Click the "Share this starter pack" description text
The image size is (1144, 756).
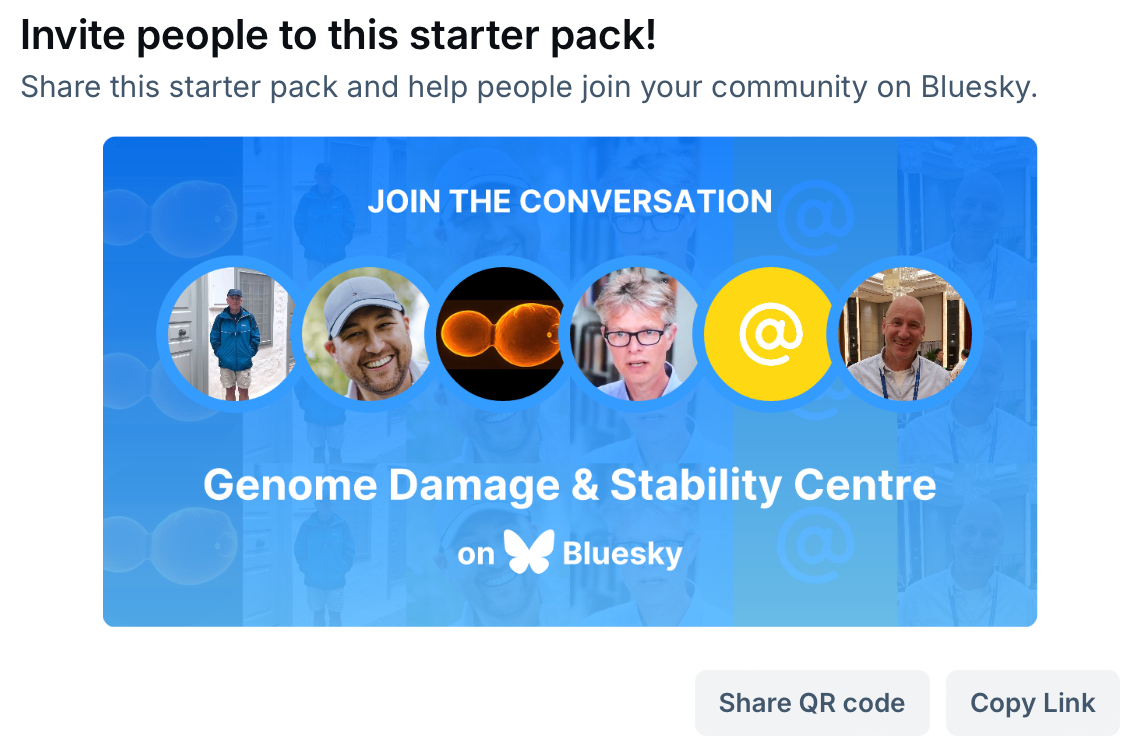click(x=529, y=86)
